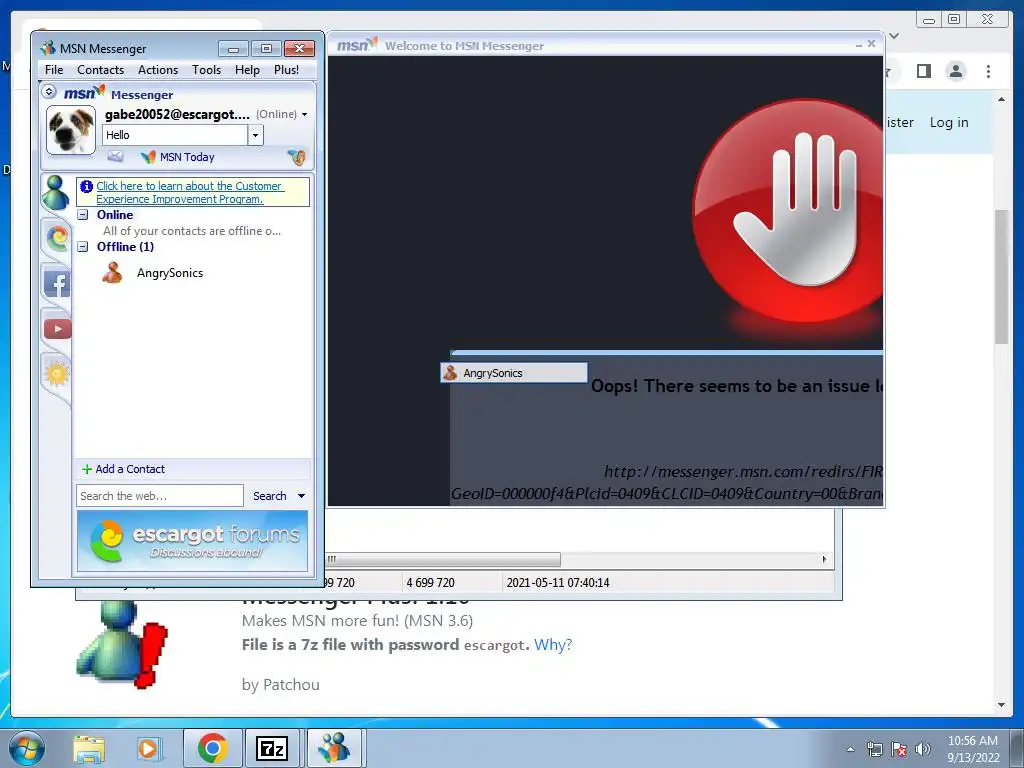Click the escargot forums banner
1024x768 pixels.
click(192, 541)
